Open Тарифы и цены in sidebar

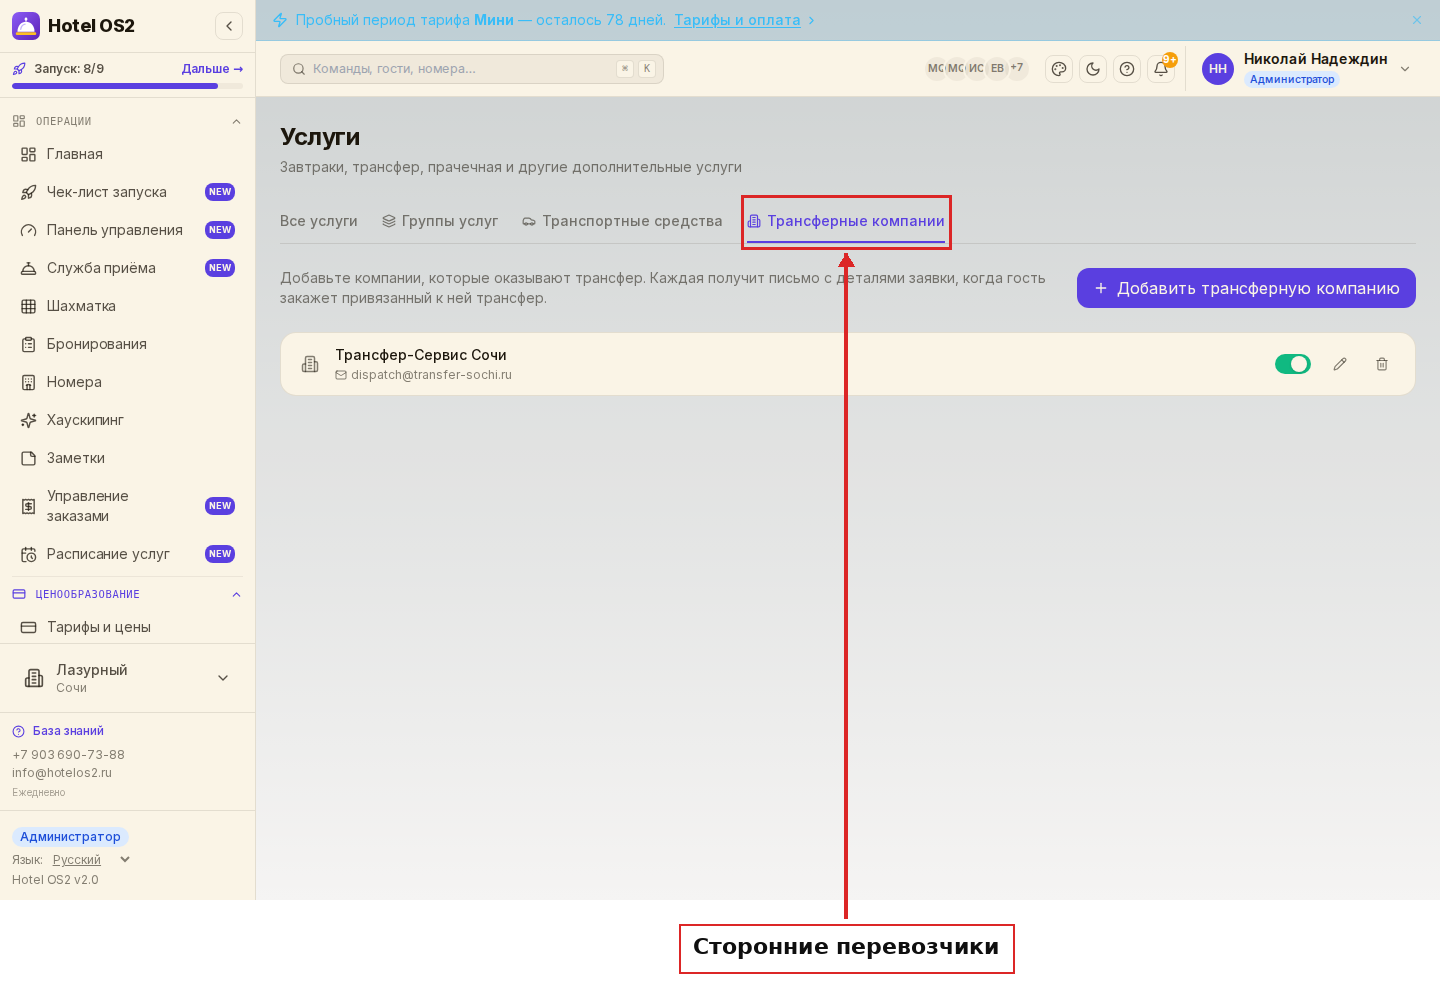pyautogui.click(x=128, y=627)
